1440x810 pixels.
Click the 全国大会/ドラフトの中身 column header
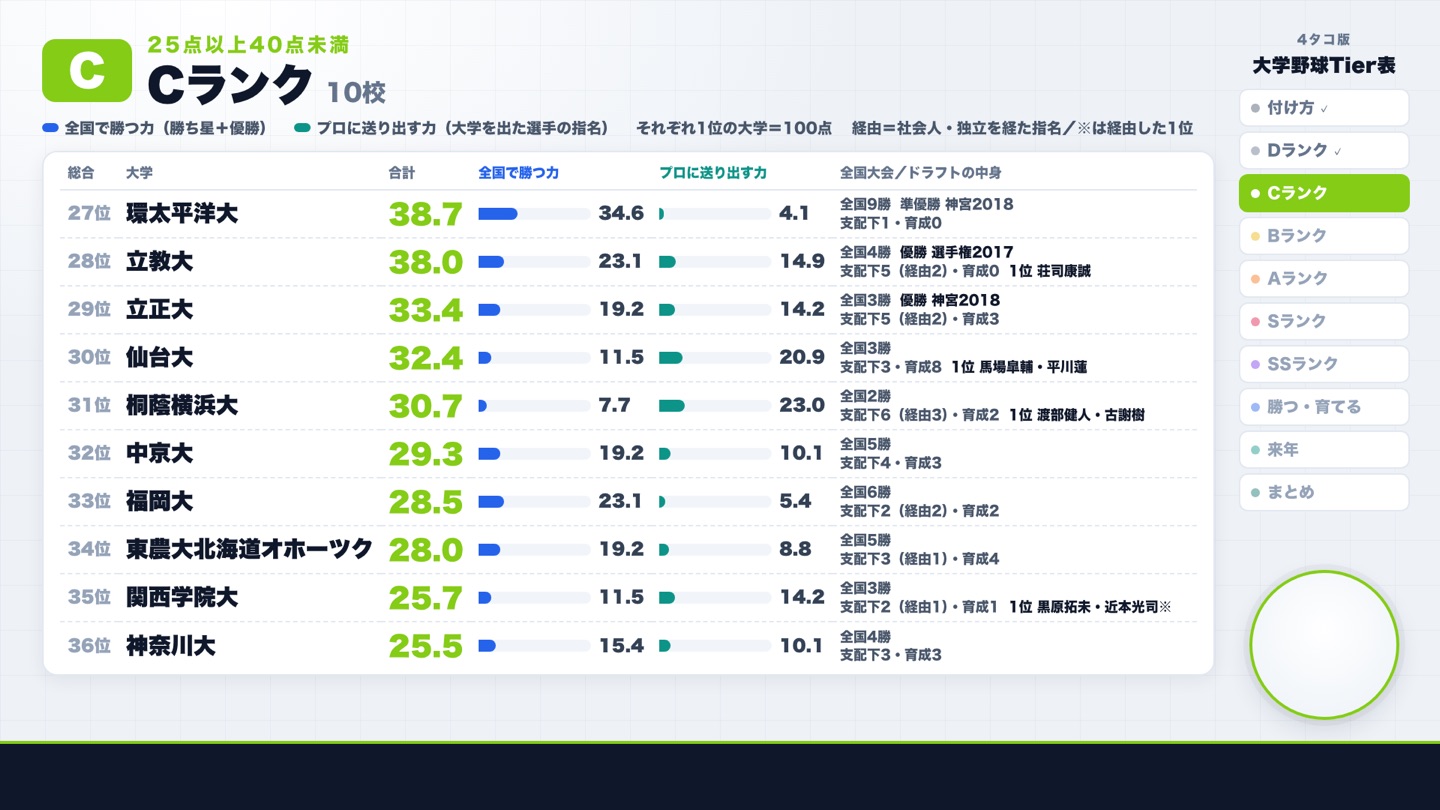[921, 173]
